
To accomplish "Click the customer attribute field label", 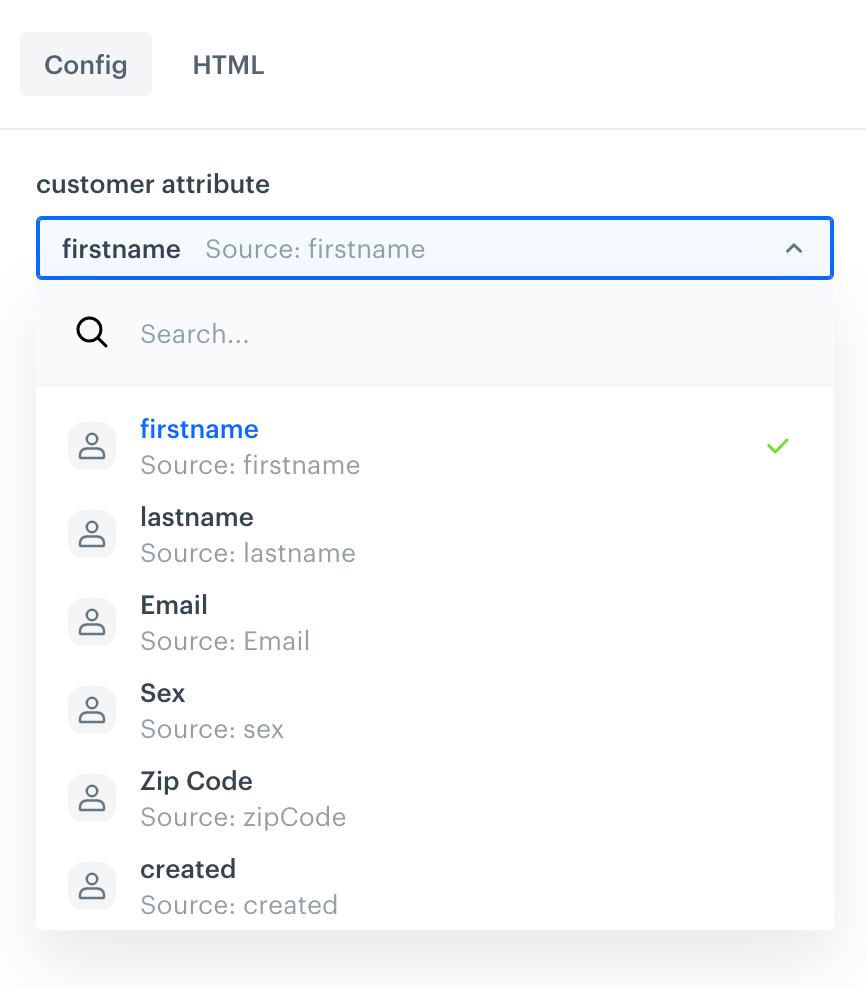I will click(x=153, y=184).
